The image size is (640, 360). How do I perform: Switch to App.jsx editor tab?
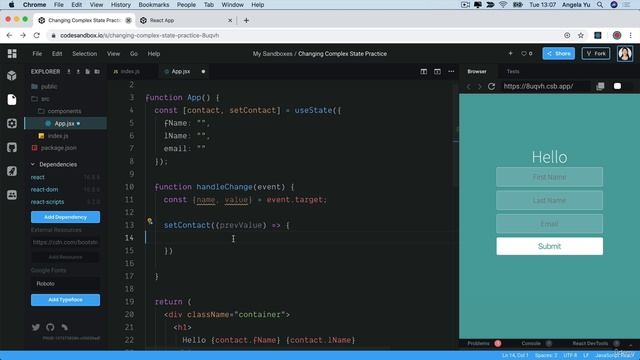181,71
